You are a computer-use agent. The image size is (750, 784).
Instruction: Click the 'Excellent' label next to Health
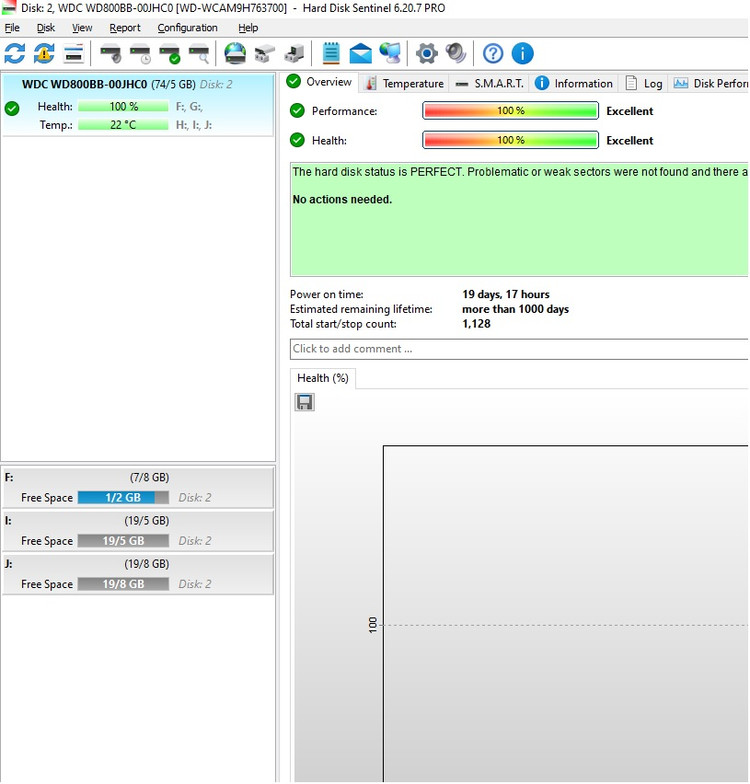tap(630, 140)
